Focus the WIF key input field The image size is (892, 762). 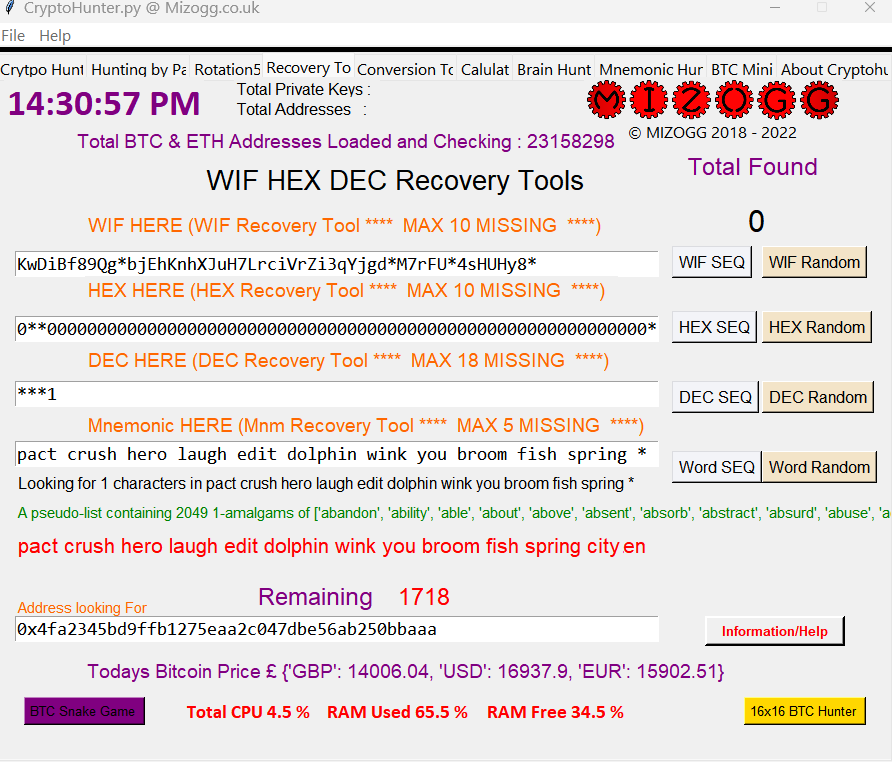click(337, 264)
